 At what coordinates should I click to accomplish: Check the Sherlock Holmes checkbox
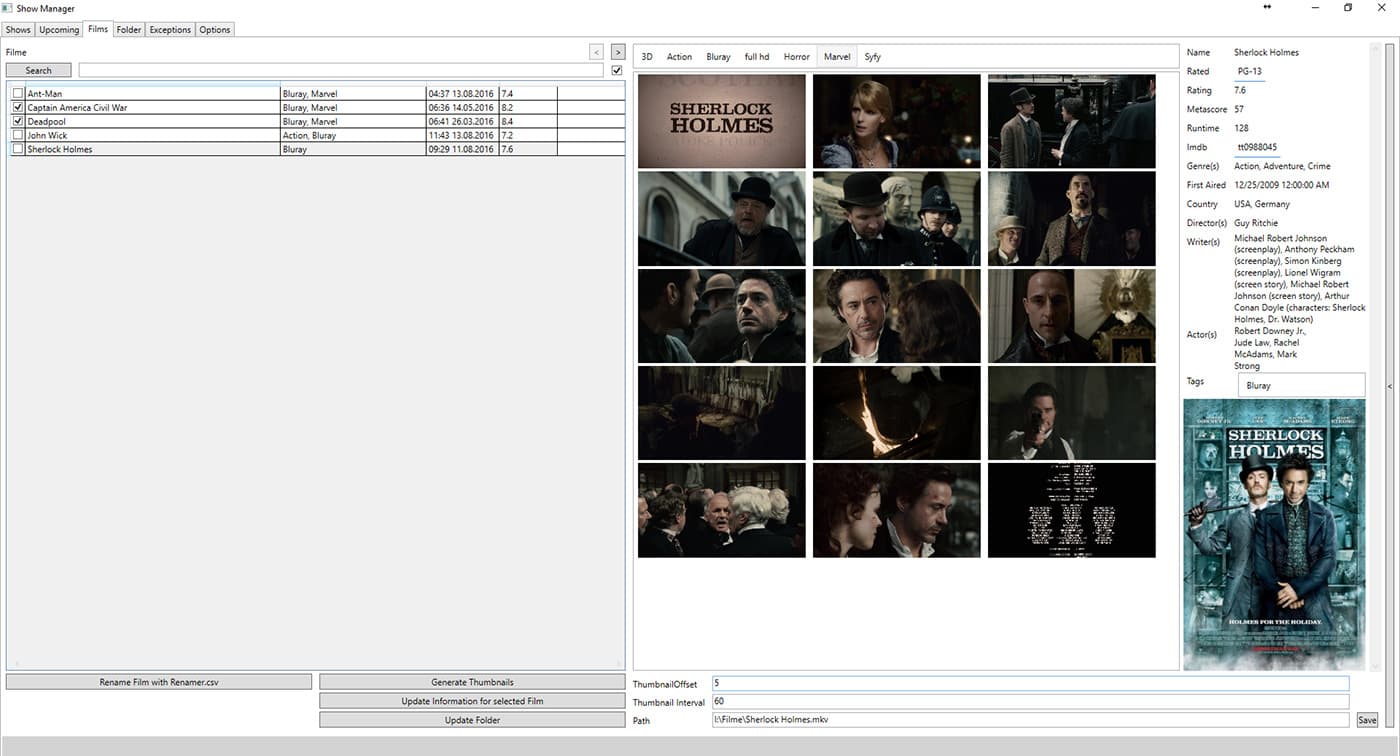[18, 149]
